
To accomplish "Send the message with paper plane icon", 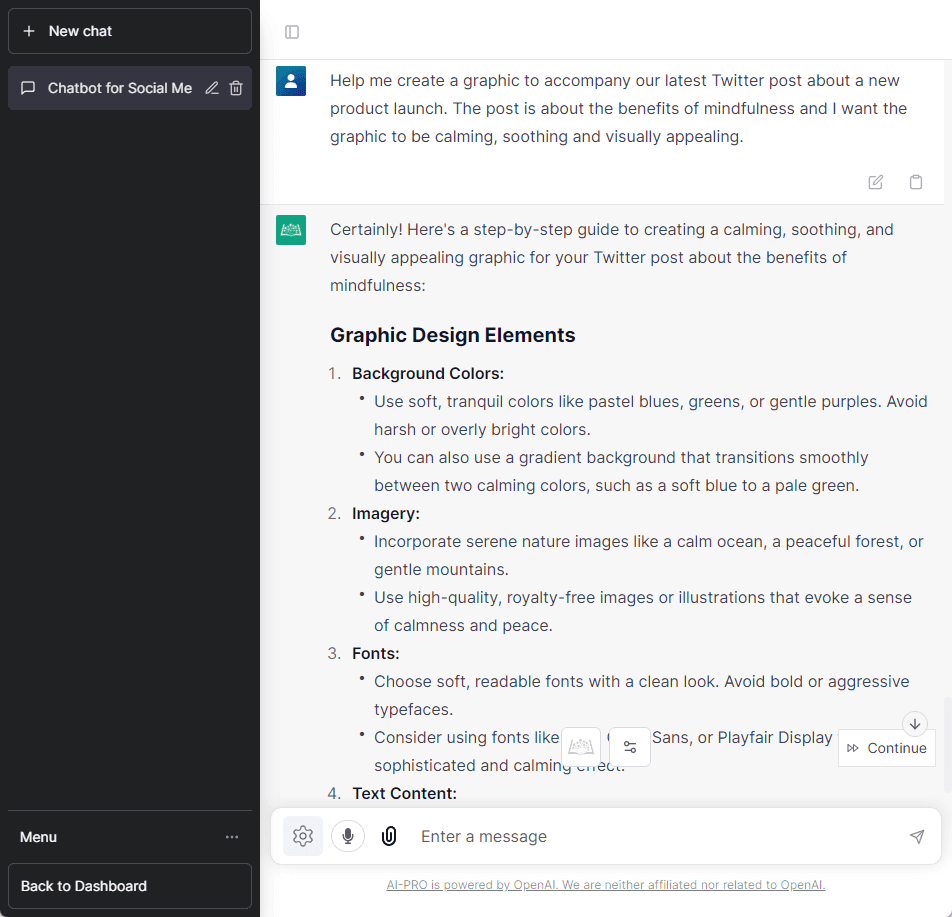I will coord(916,837).
